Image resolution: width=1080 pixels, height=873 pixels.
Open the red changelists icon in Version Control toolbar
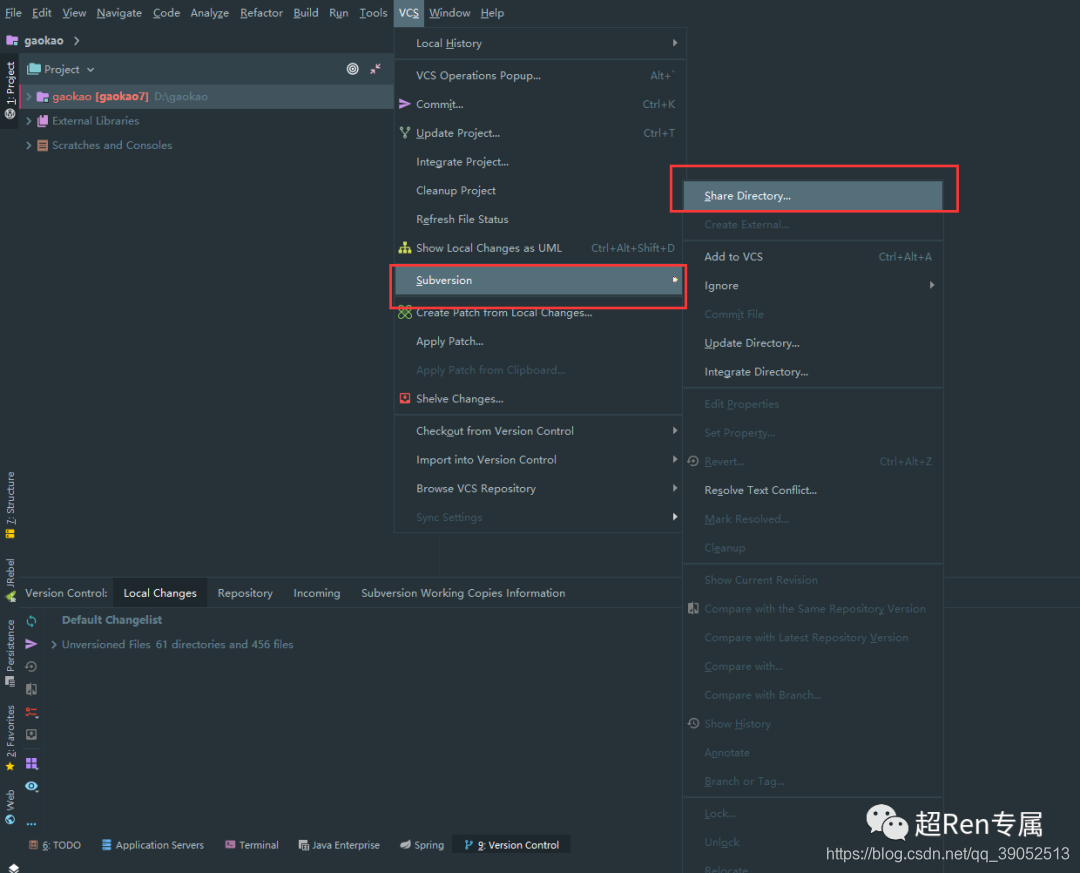(x=32, y=712)
